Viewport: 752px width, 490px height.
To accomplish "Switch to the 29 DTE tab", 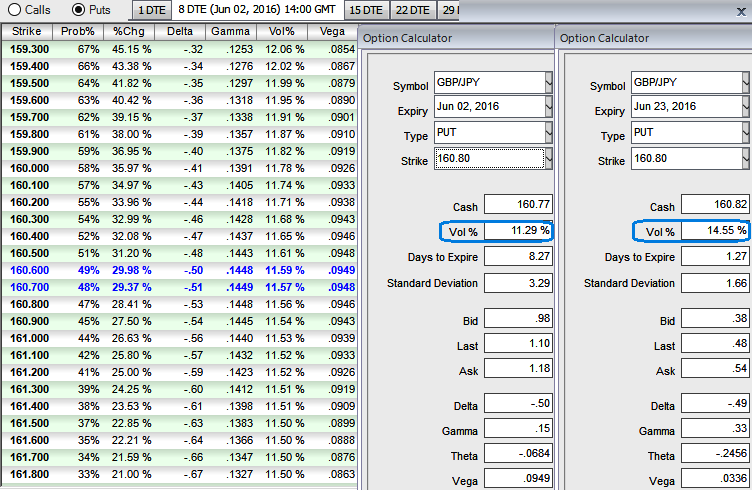I will tap(449, 10).
